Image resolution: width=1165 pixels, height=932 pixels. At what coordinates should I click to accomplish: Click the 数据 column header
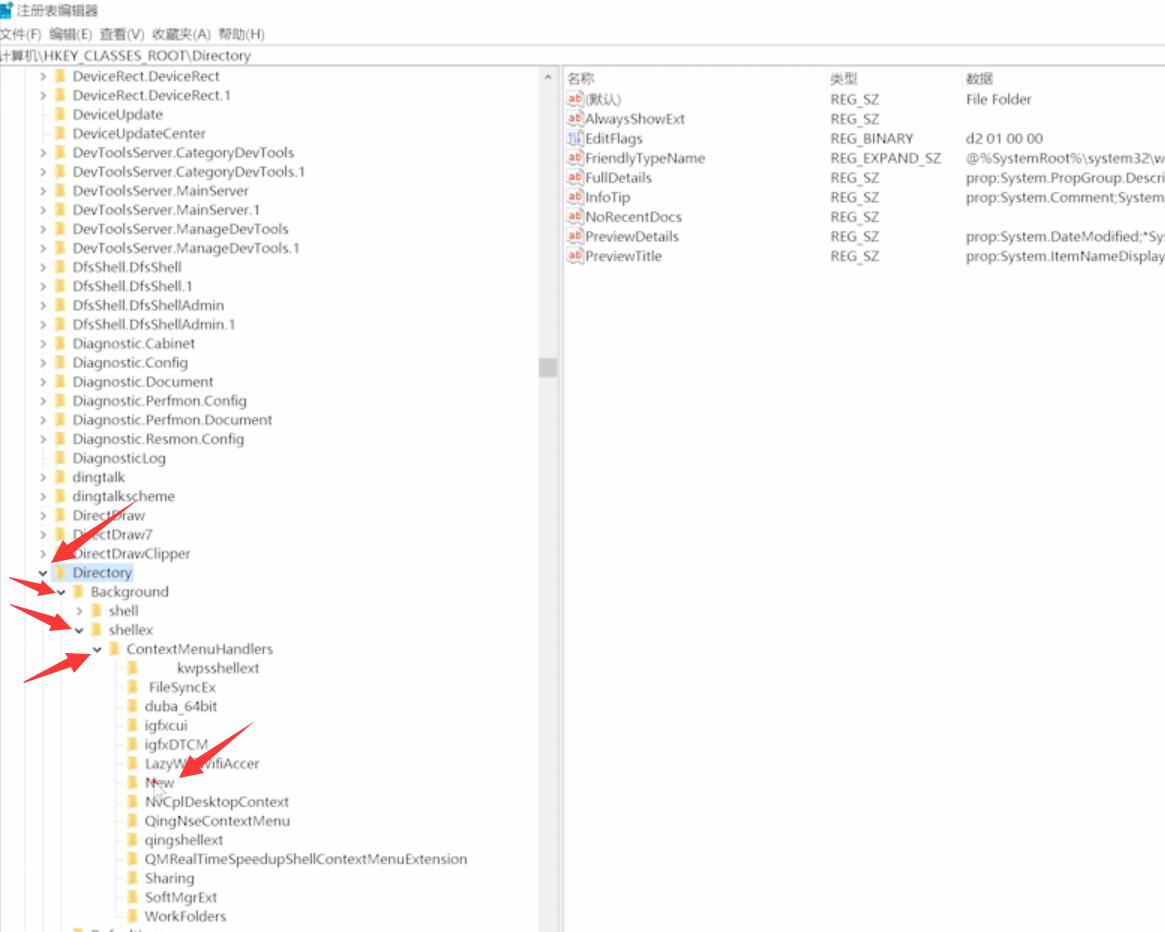(x=979, y=79)
